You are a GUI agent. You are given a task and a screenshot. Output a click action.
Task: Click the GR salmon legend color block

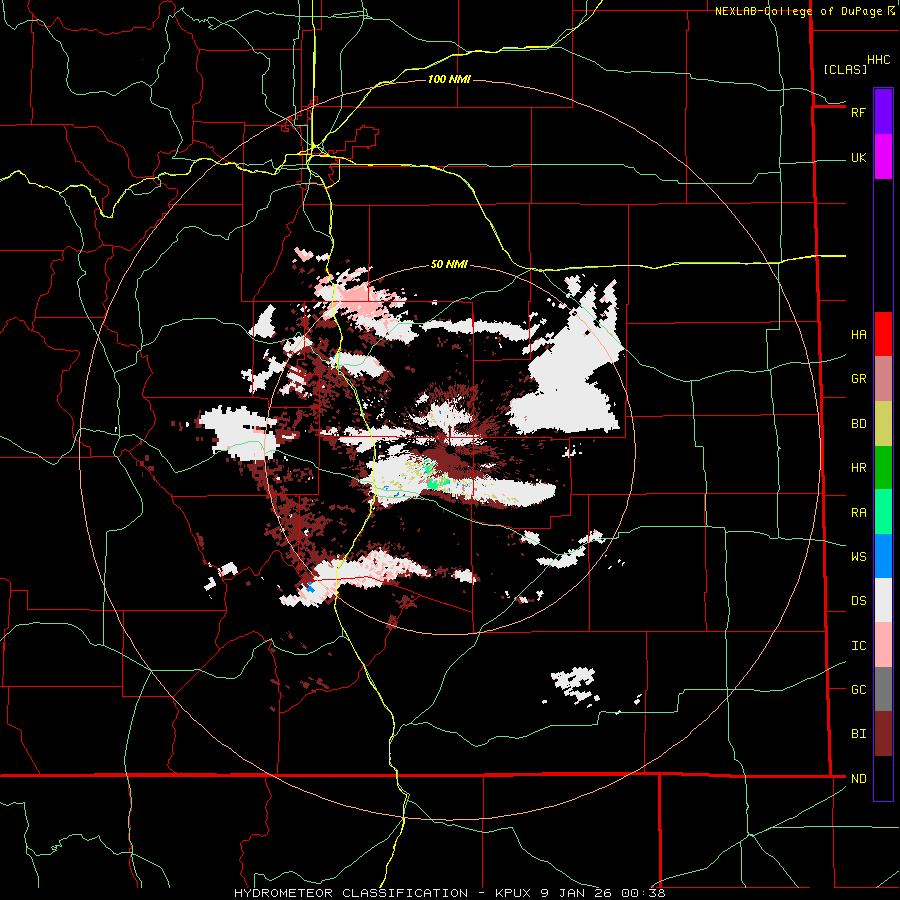pyautogui.click(x=883, y=378)
